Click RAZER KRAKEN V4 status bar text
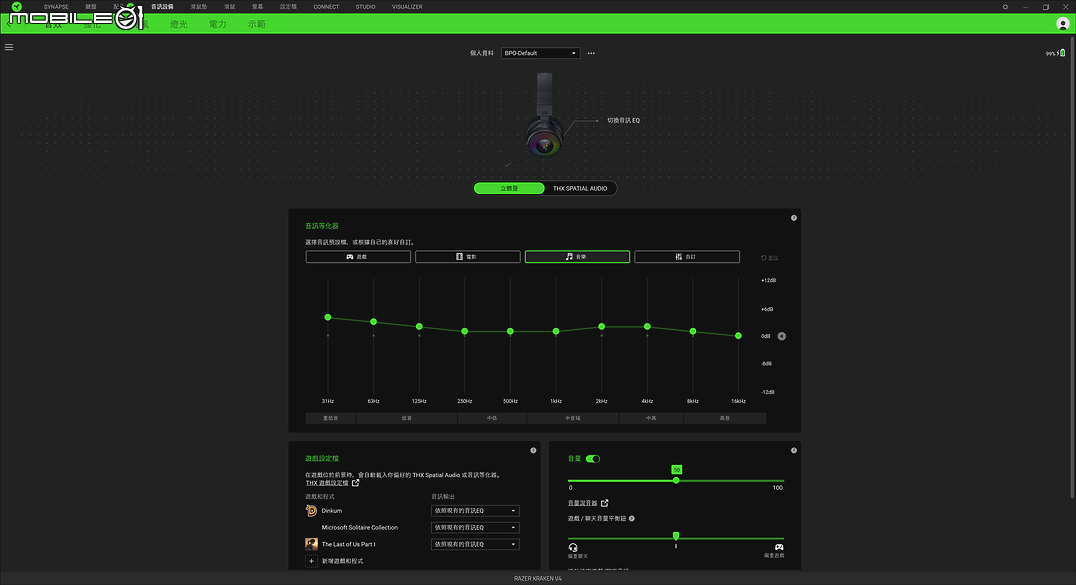 [x=537, y=579]
